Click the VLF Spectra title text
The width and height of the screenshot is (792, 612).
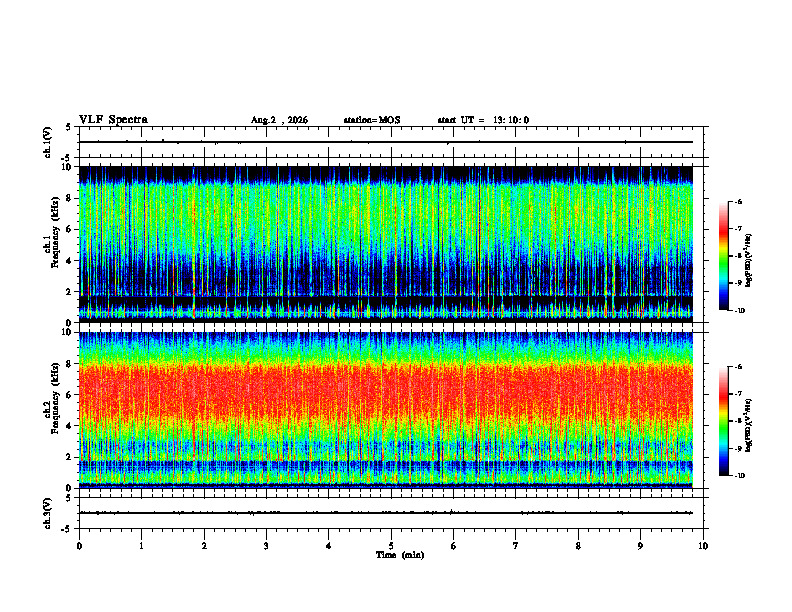pos(114,120)
